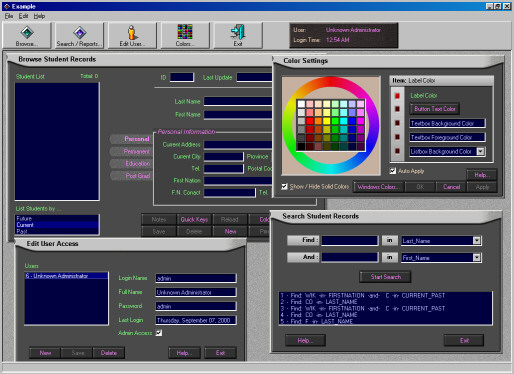Switch to the Education tab
This screenshot has height=374, width=514.
(x=132, y=163)
